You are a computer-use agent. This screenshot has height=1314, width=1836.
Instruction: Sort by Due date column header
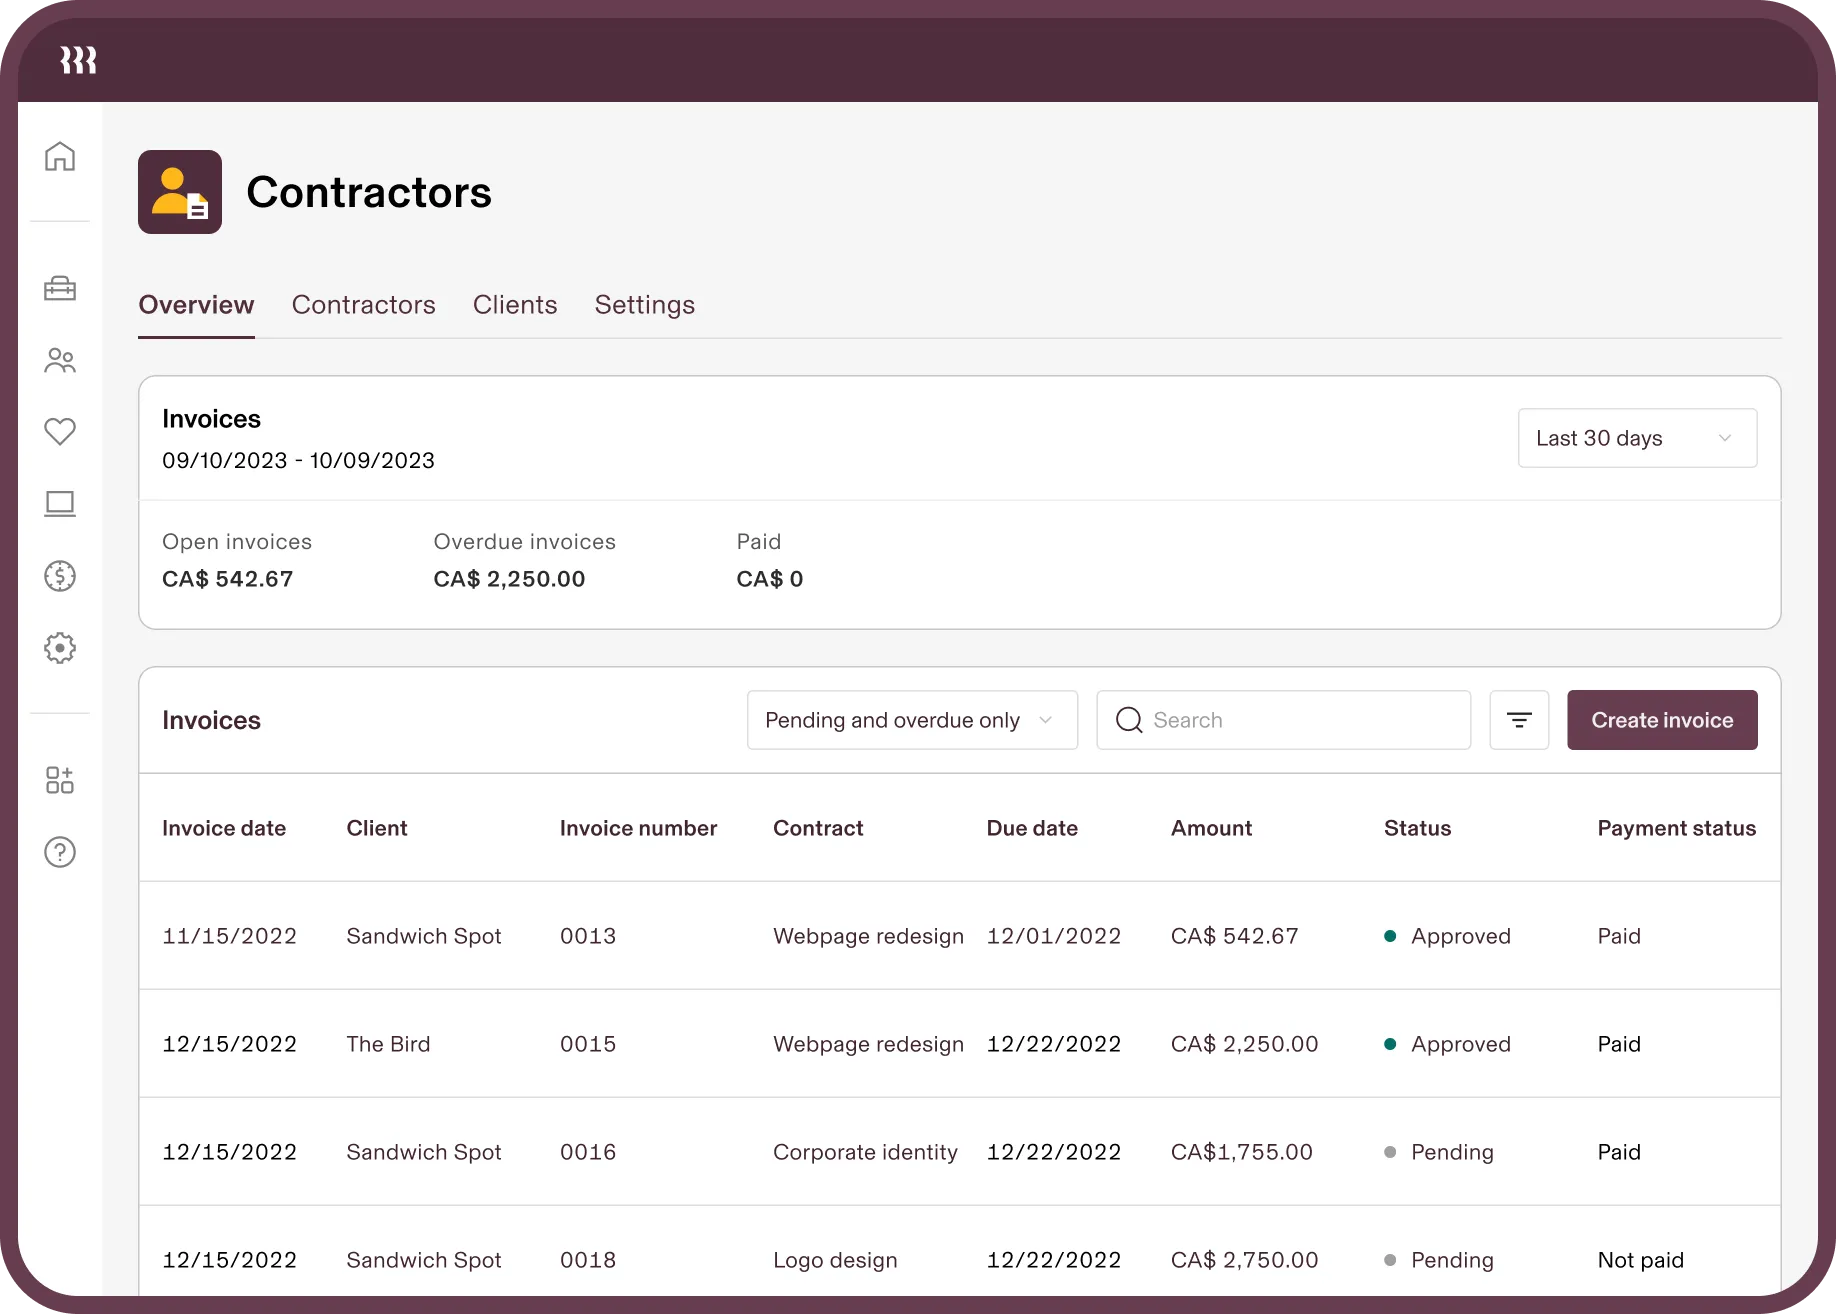click(x=1032, y=828)
